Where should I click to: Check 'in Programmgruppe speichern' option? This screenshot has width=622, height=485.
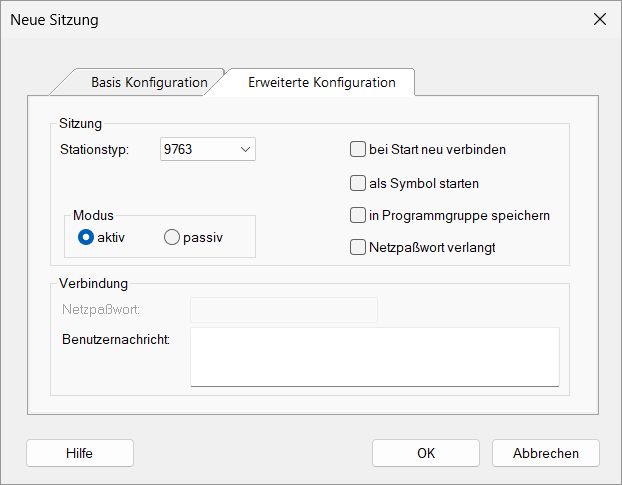click(x=358, y=215)
